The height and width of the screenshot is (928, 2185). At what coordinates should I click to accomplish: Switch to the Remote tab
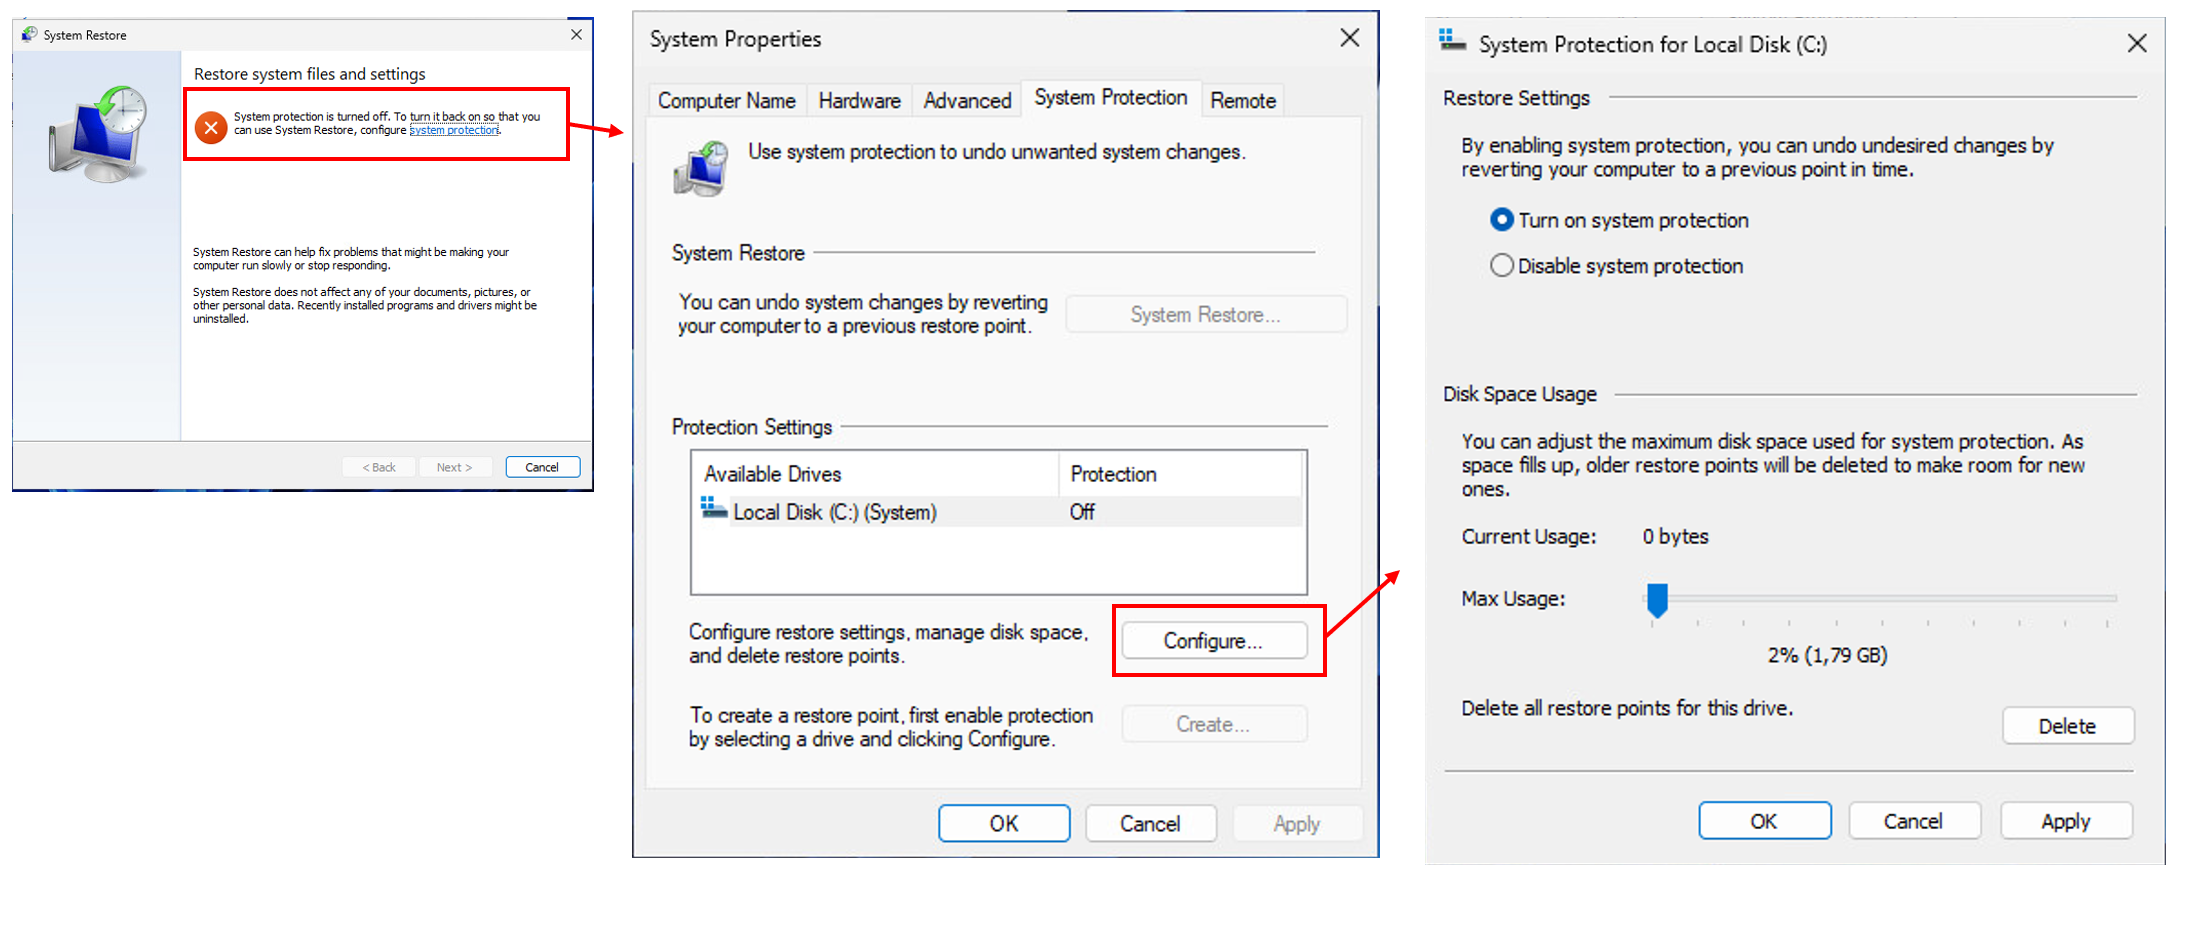(1242, 101)
